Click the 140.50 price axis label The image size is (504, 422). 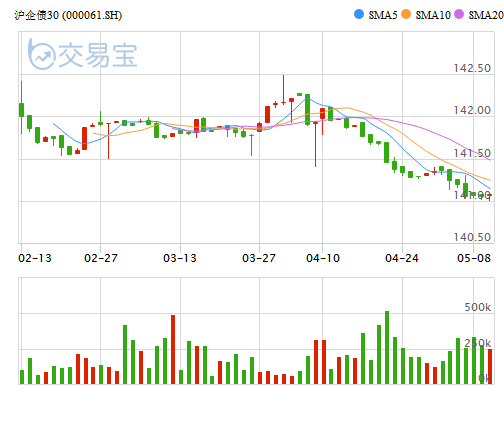472,237
